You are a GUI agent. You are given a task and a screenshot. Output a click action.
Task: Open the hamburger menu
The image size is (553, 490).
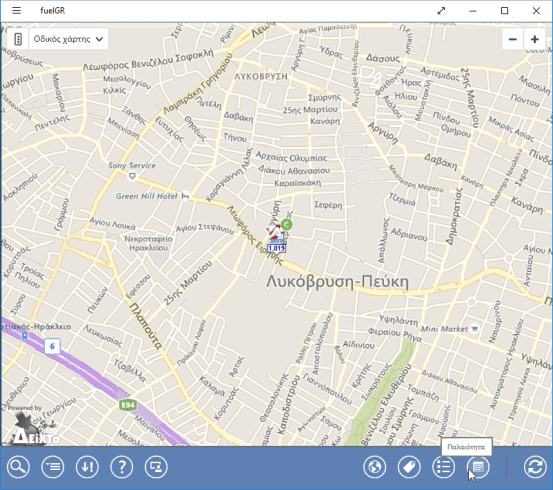[17, 11]
